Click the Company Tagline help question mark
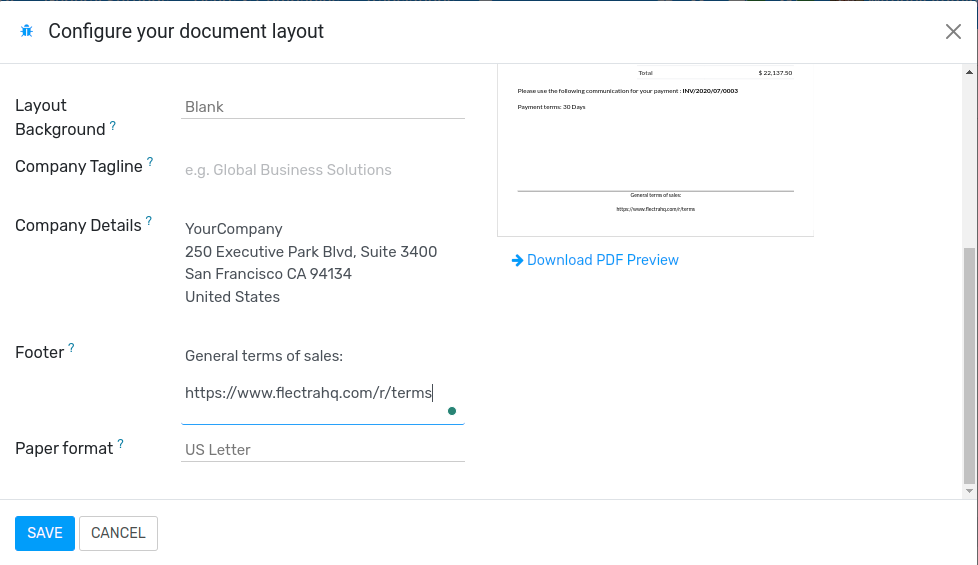 pos(150,161)
